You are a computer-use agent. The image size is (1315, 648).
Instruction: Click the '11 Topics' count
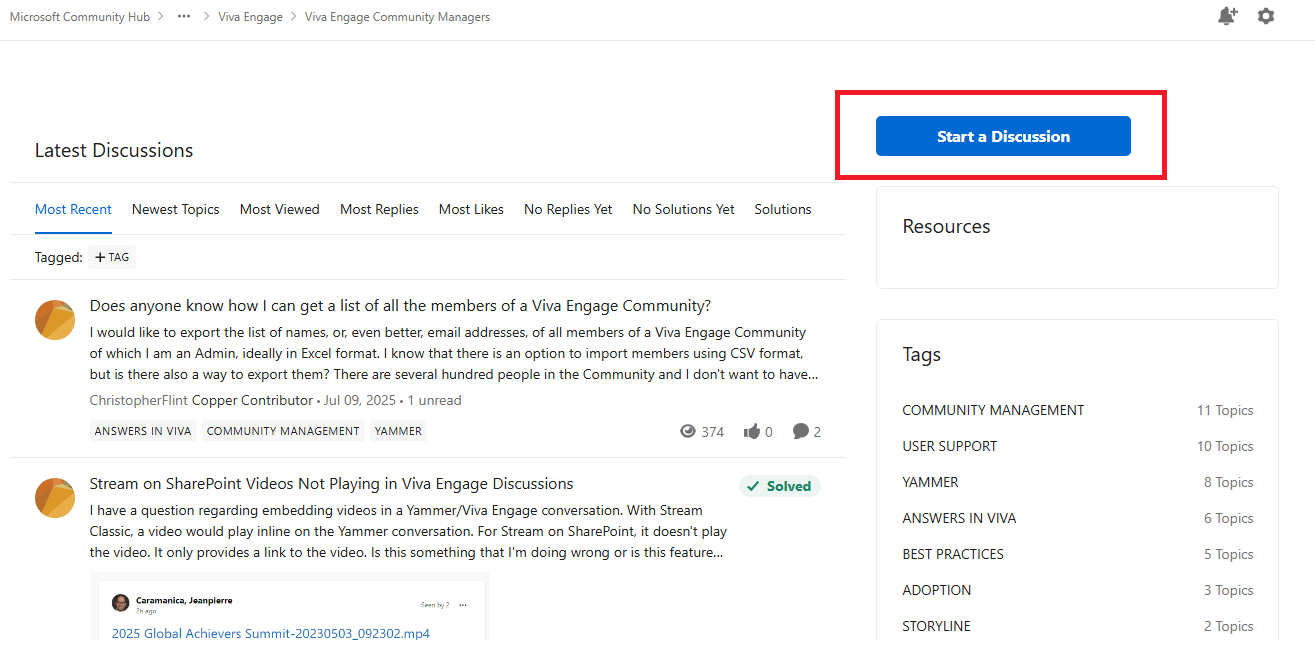pyautogui.click(x=1225, y=410)
